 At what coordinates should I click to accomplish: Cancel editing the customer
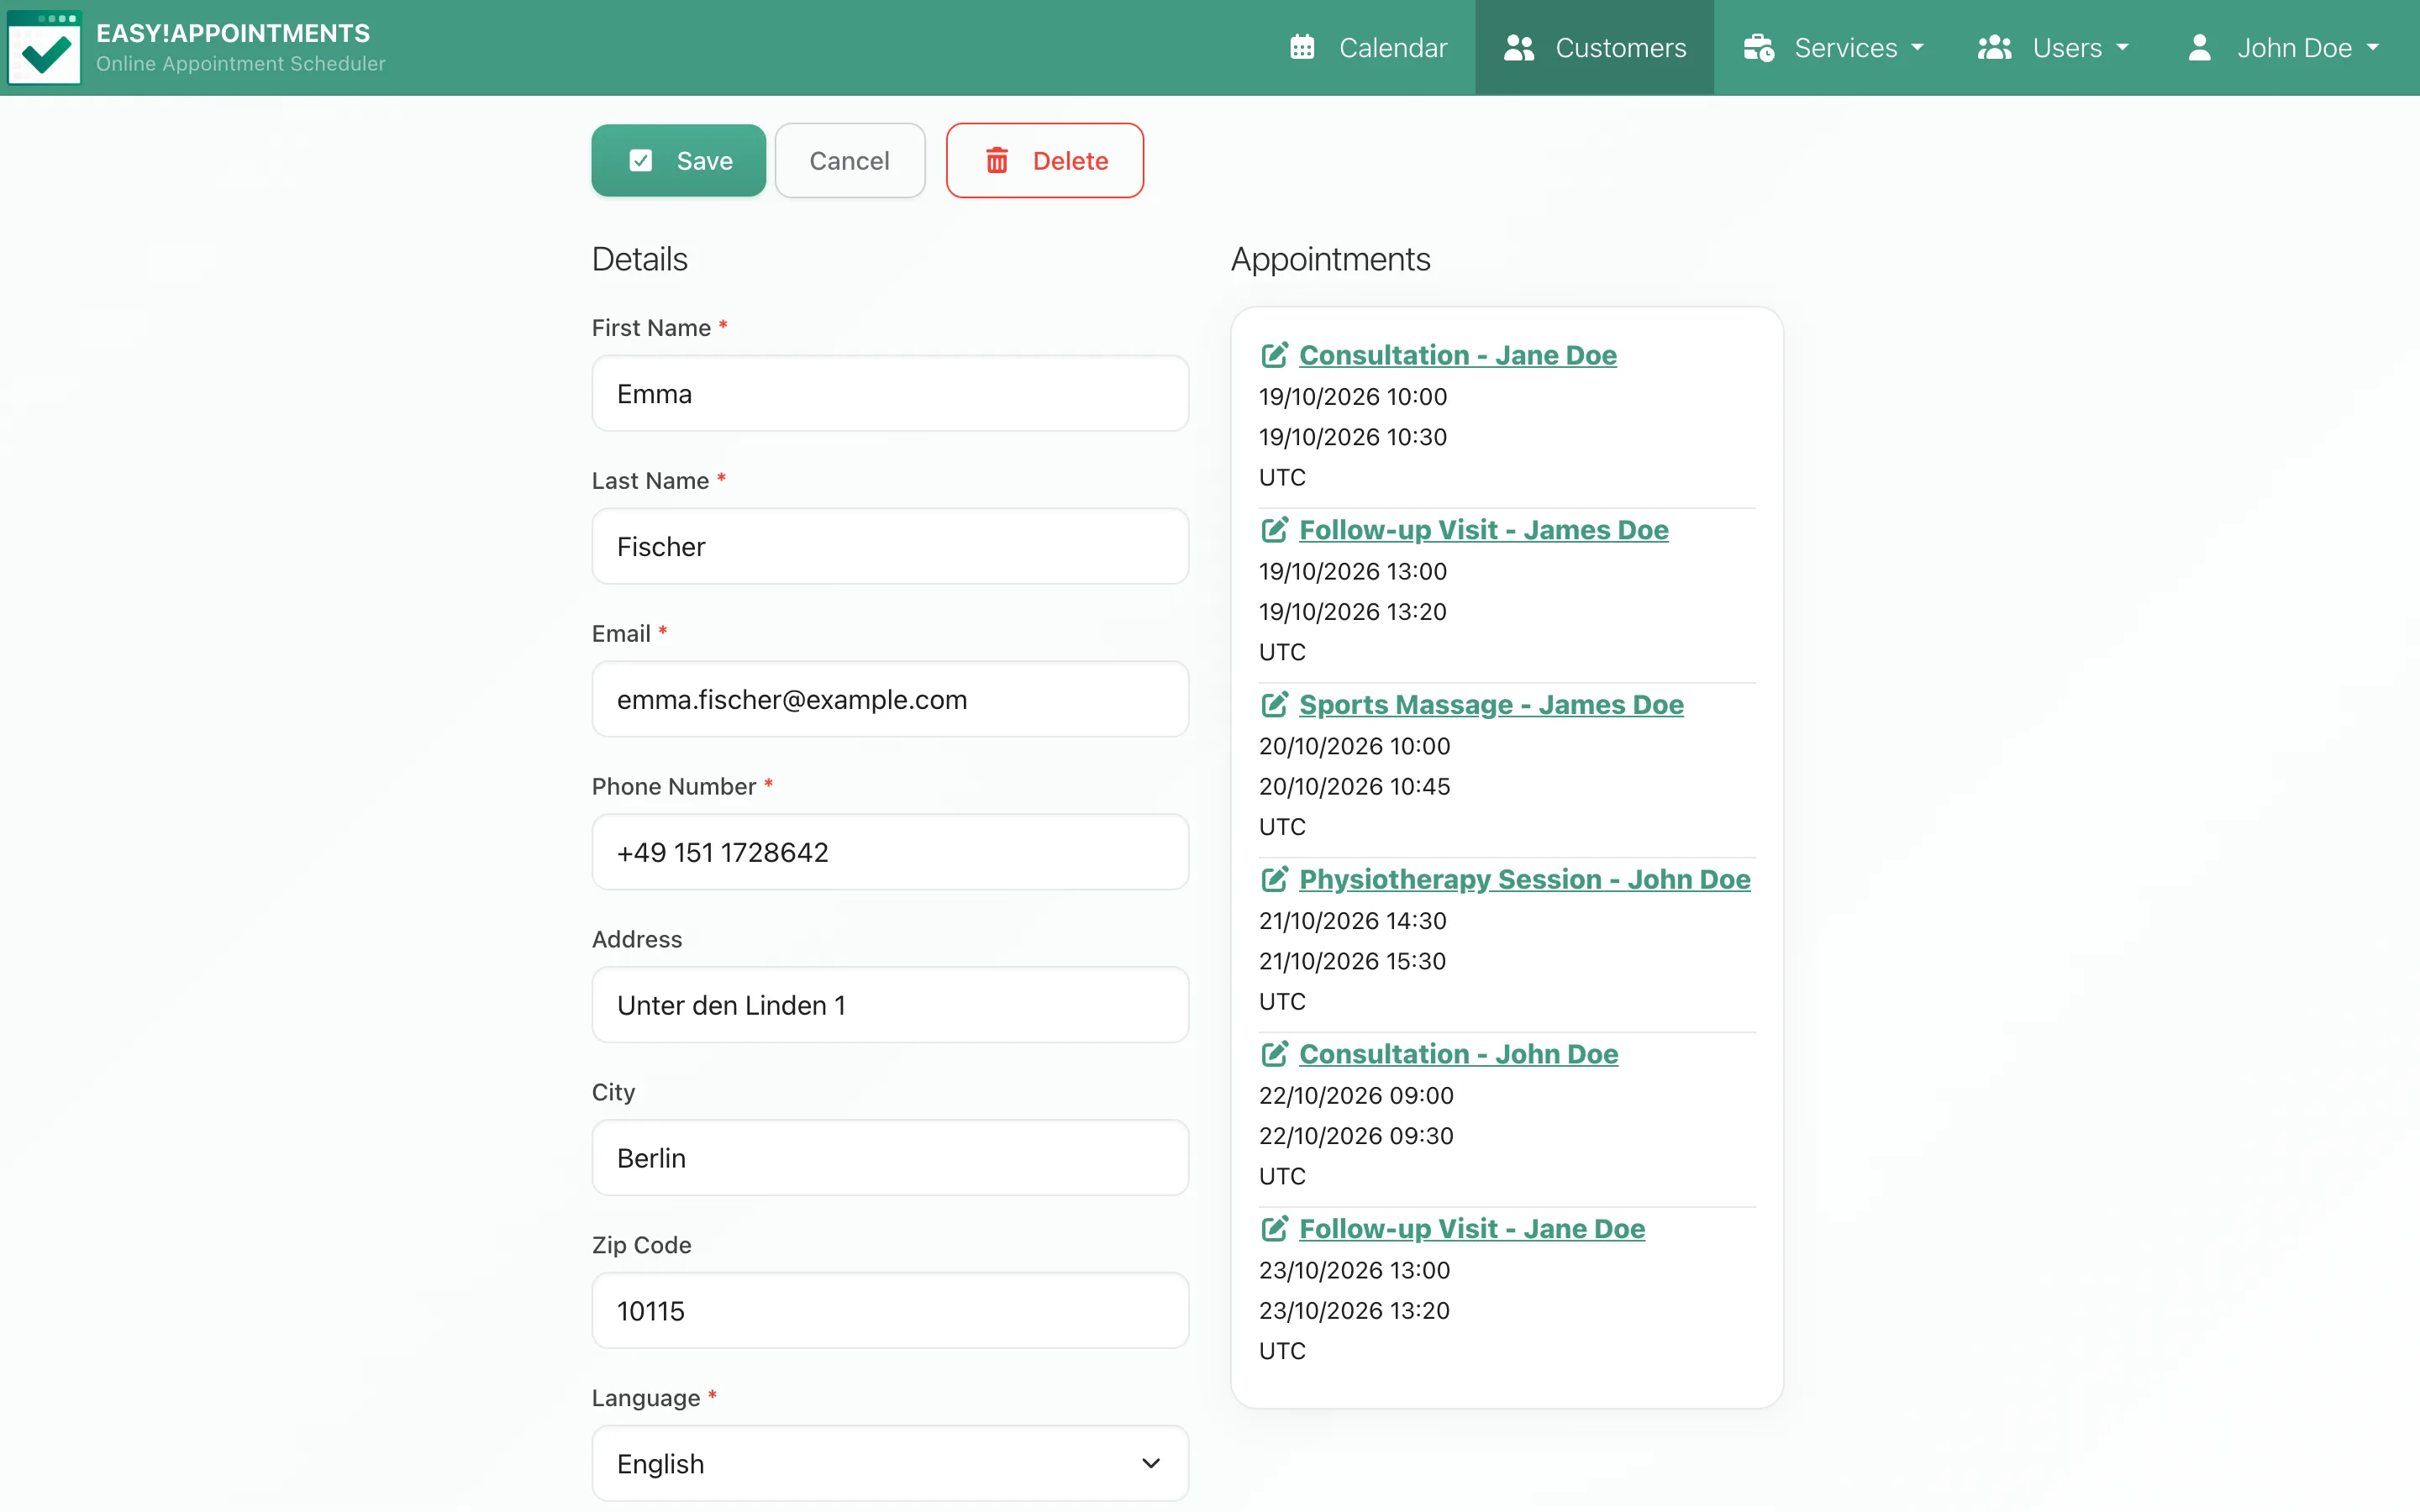coord(849,160)
